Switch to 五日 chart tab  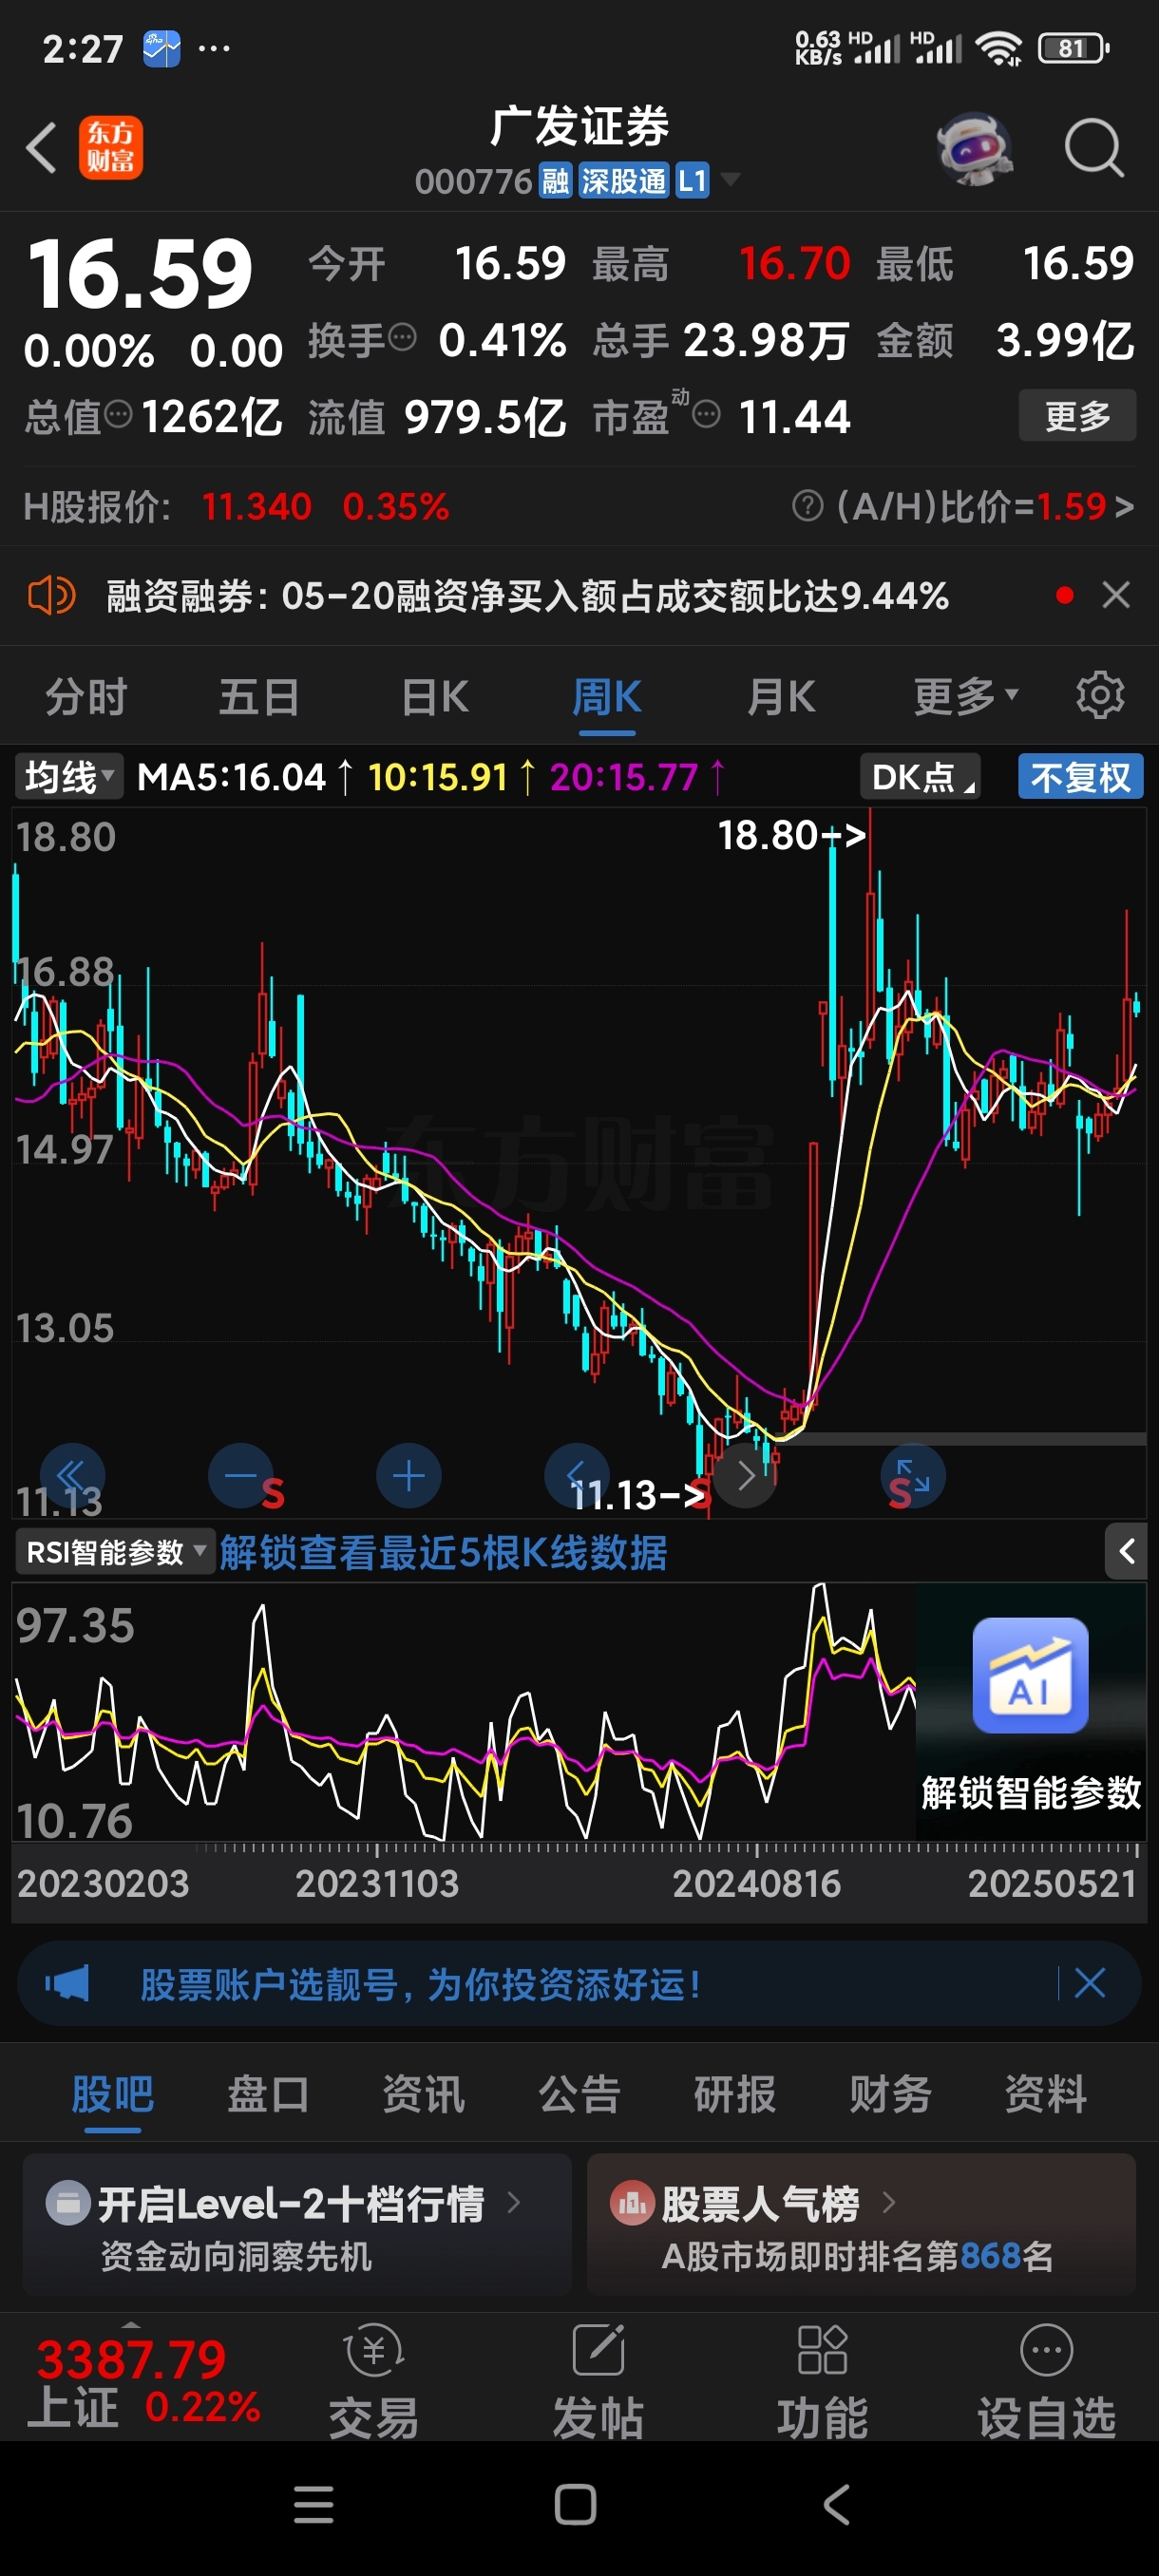click(x=259, y=697)
